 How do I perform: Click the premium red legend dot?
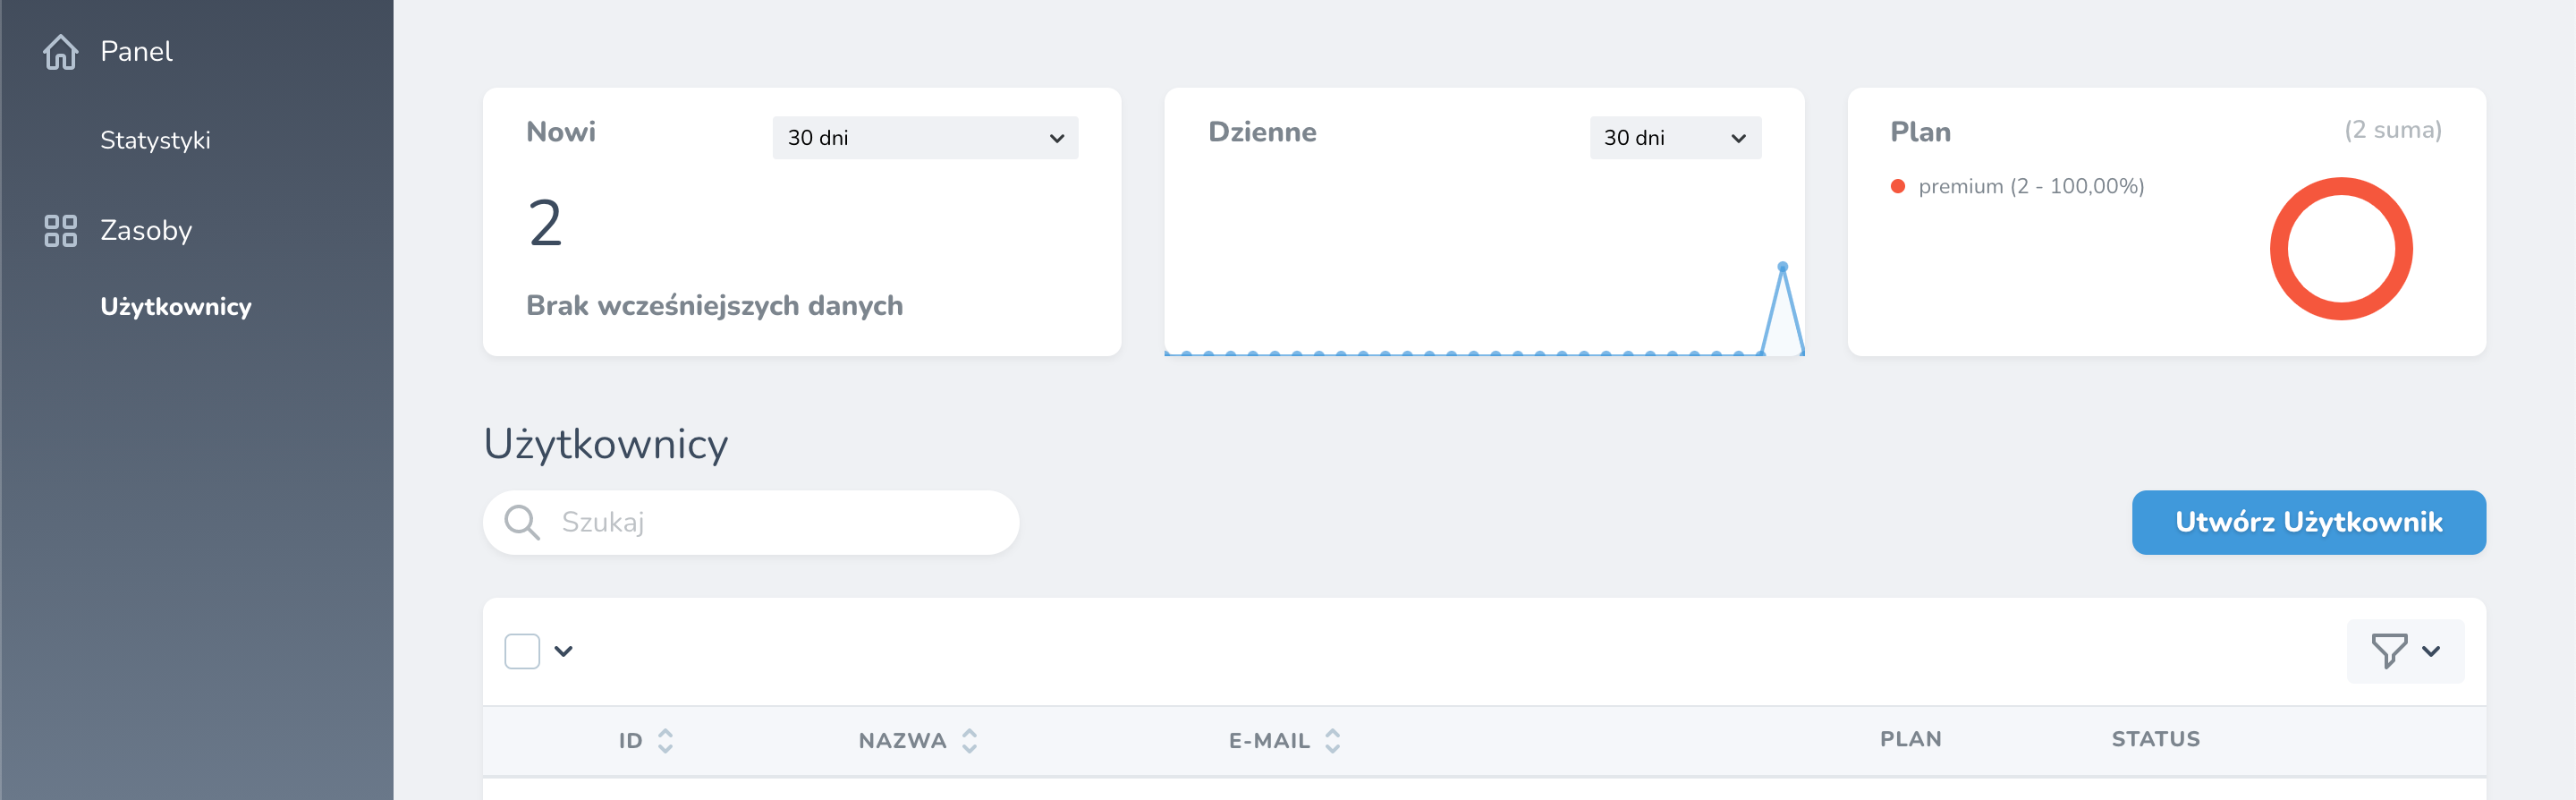1897,186
